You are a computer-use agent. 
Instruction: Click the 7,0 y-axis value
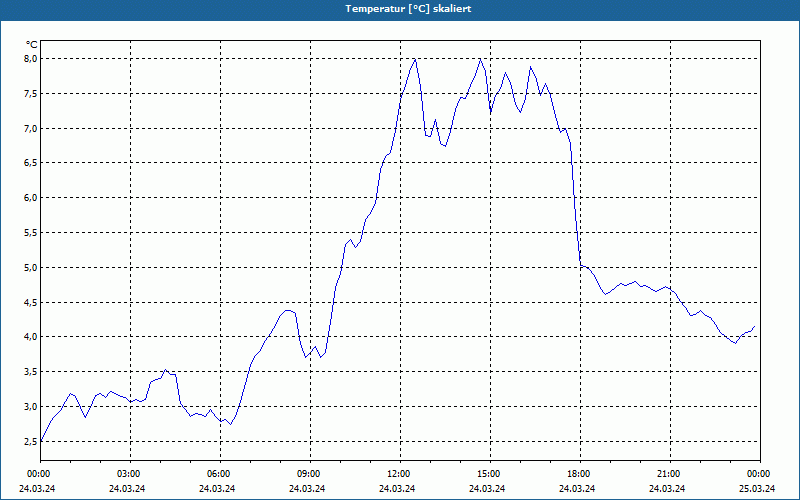coord(31,128)
